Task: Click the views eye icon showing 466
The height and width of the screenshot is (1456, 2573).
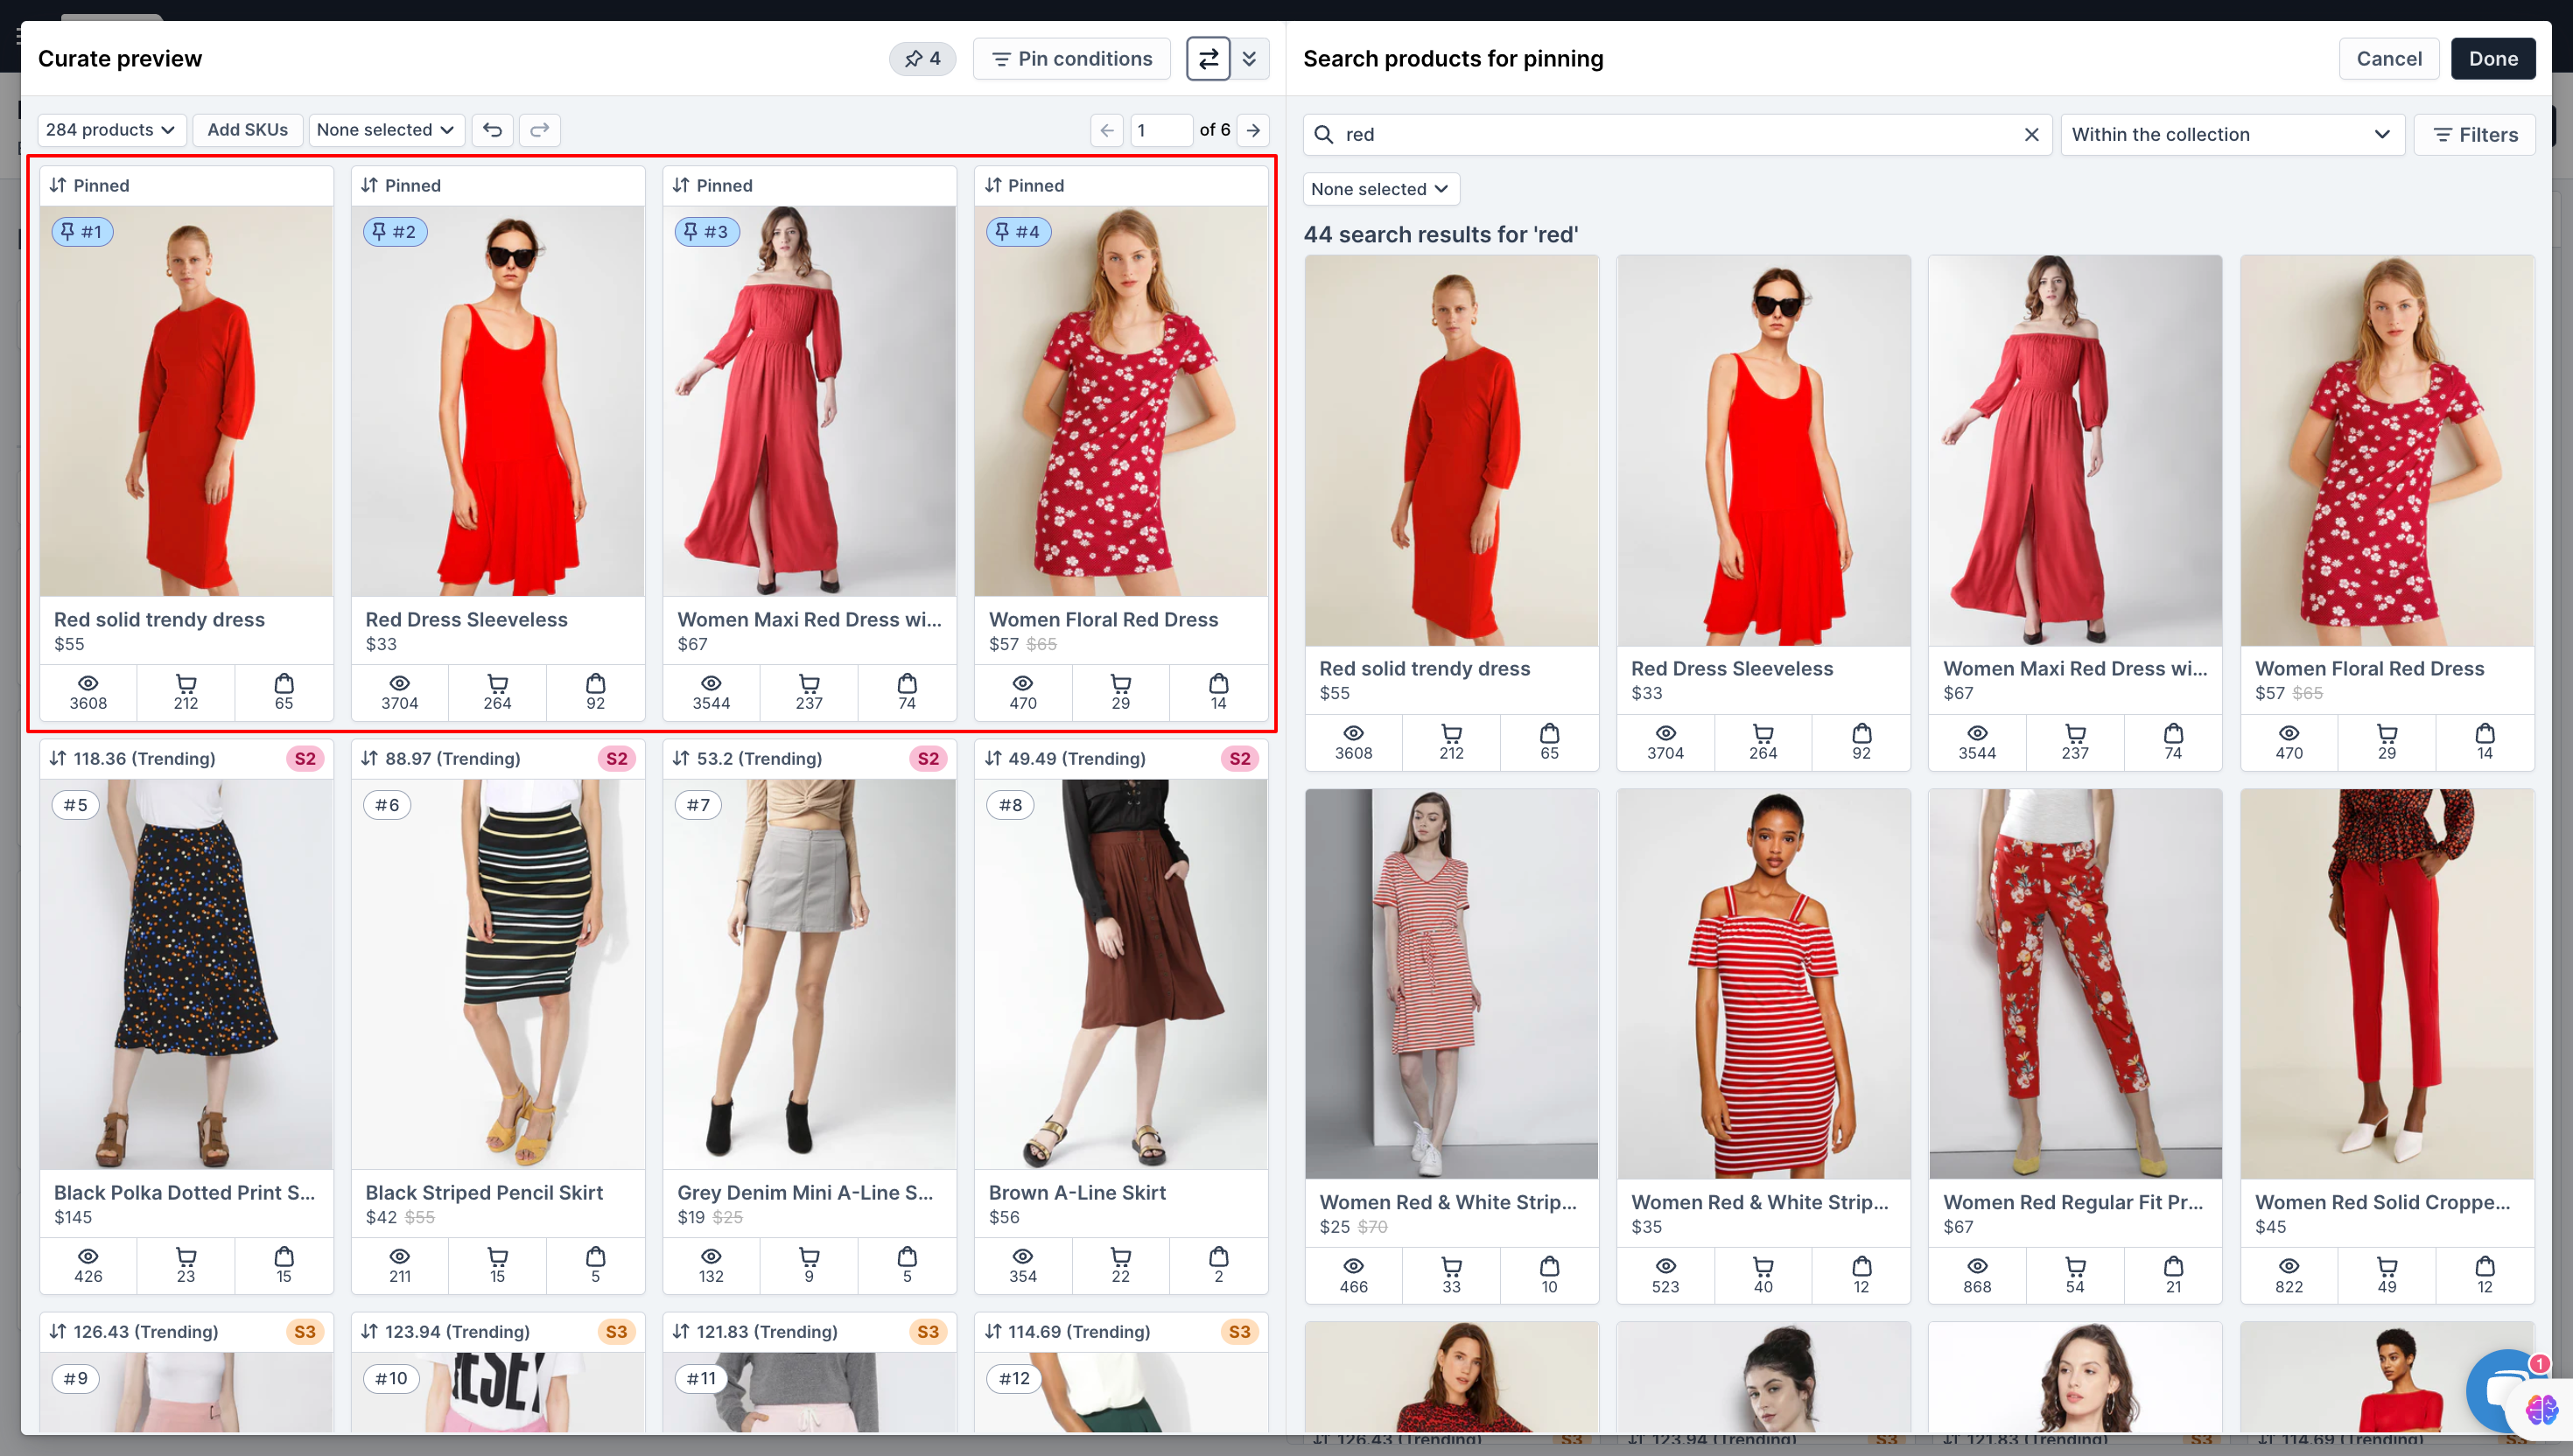Action: coord(1353,1267)
